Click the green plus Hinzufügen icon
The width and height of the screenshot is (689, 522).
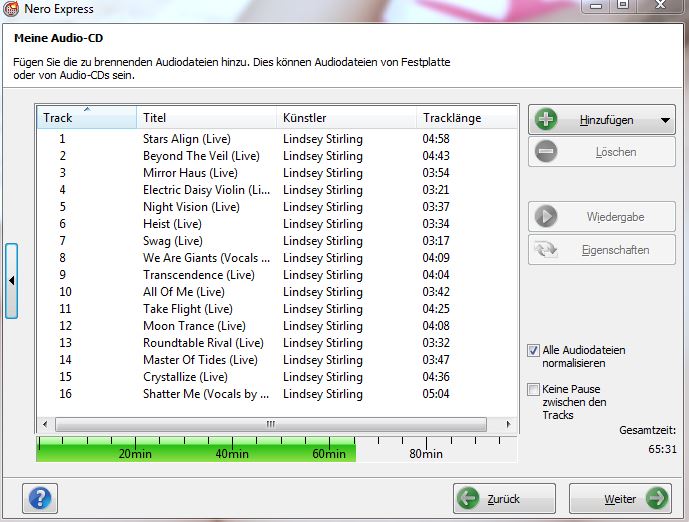(x=546, y=119)
